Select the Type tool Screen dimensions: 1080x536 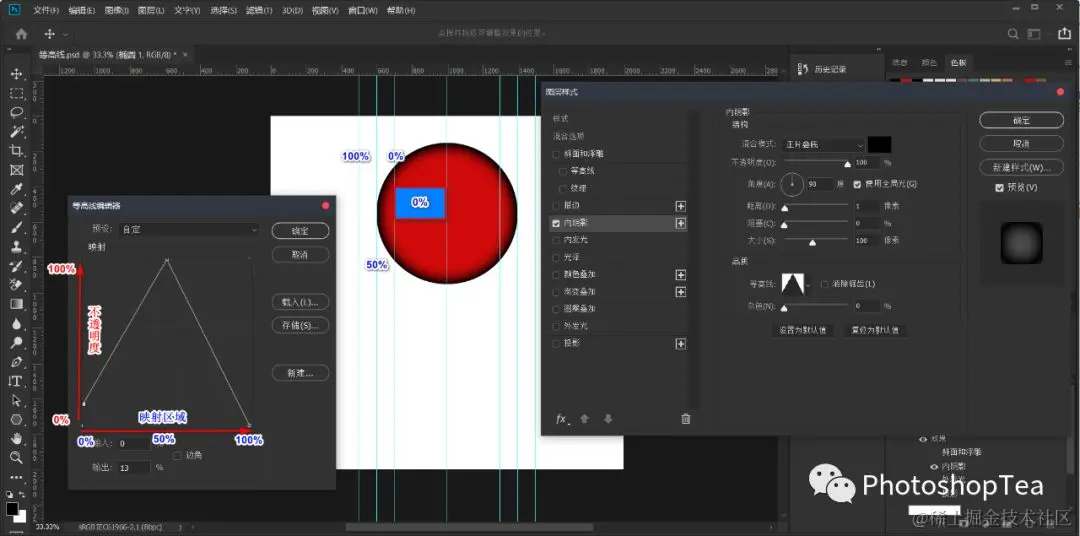[x=15, y=381]
